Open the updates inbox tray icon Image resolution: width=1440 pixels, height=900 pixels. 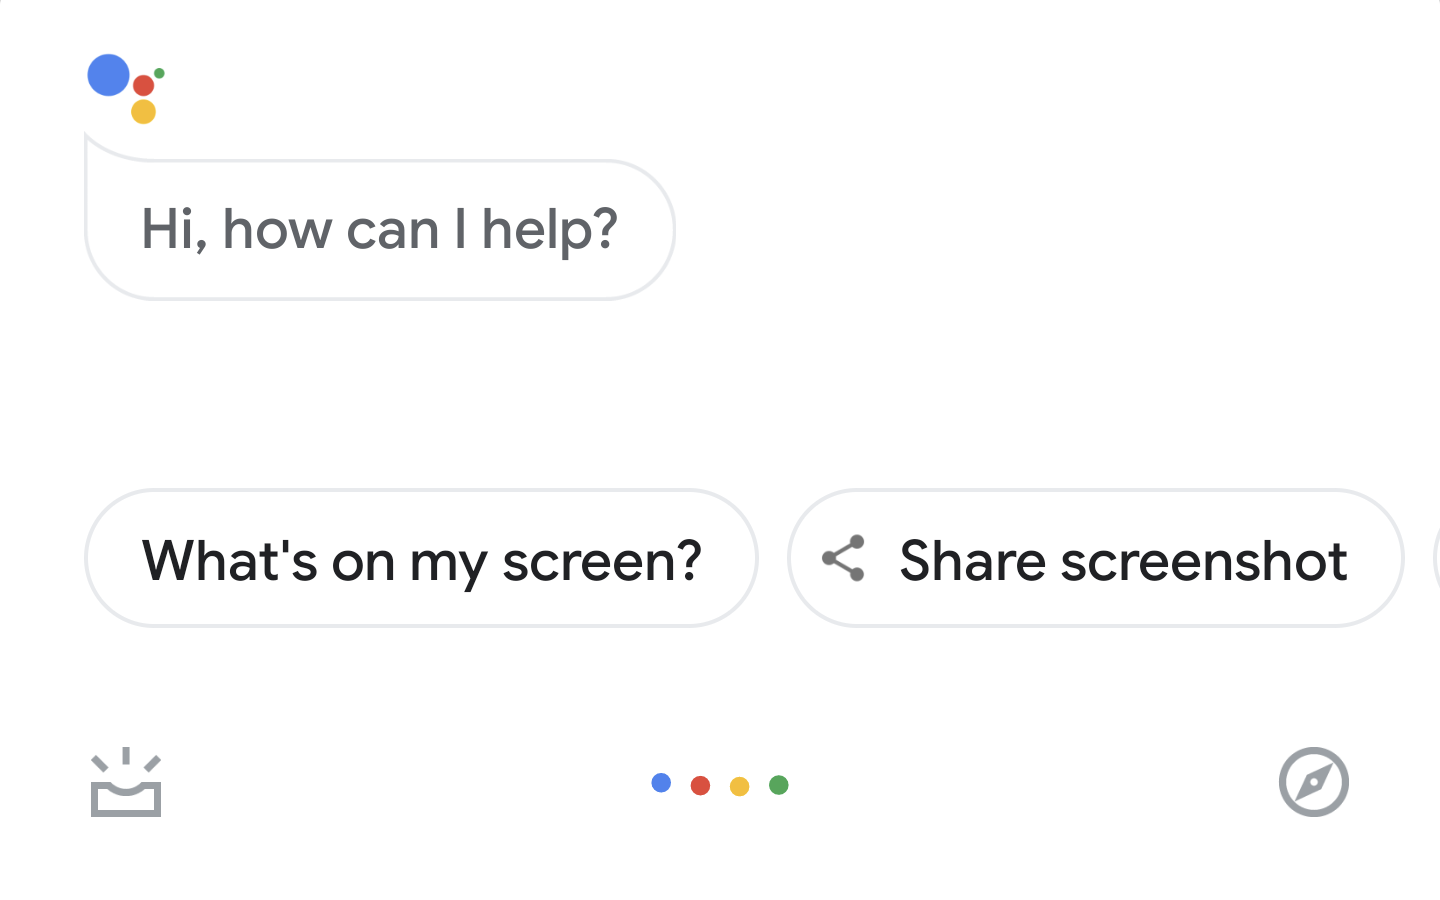point(126,784)
